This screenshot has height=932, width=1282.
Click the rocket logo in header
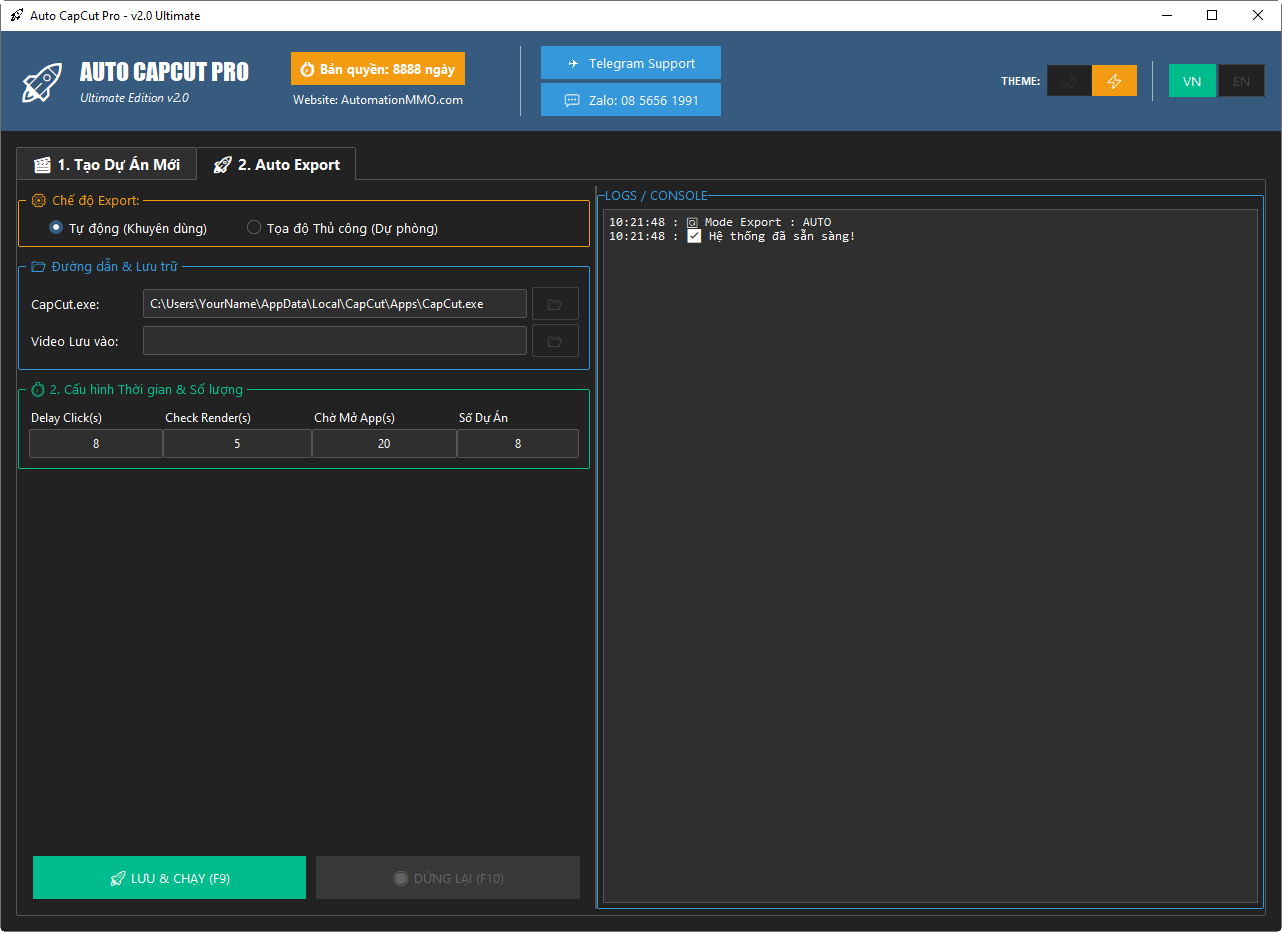coord(43,81)
